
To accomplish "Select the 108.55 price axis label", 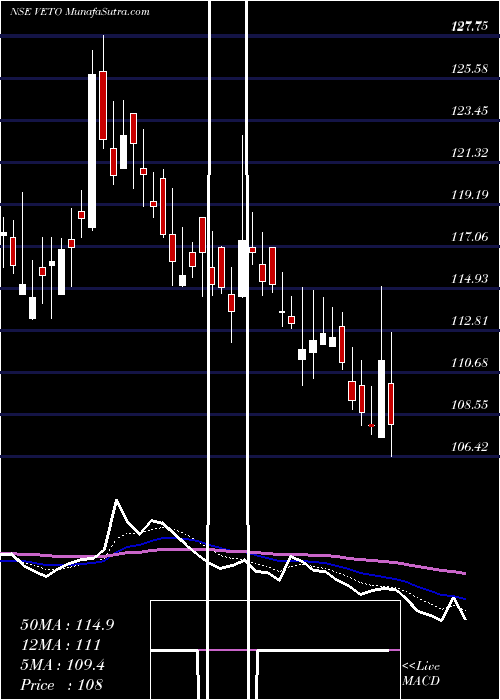I will click(470, 405).
